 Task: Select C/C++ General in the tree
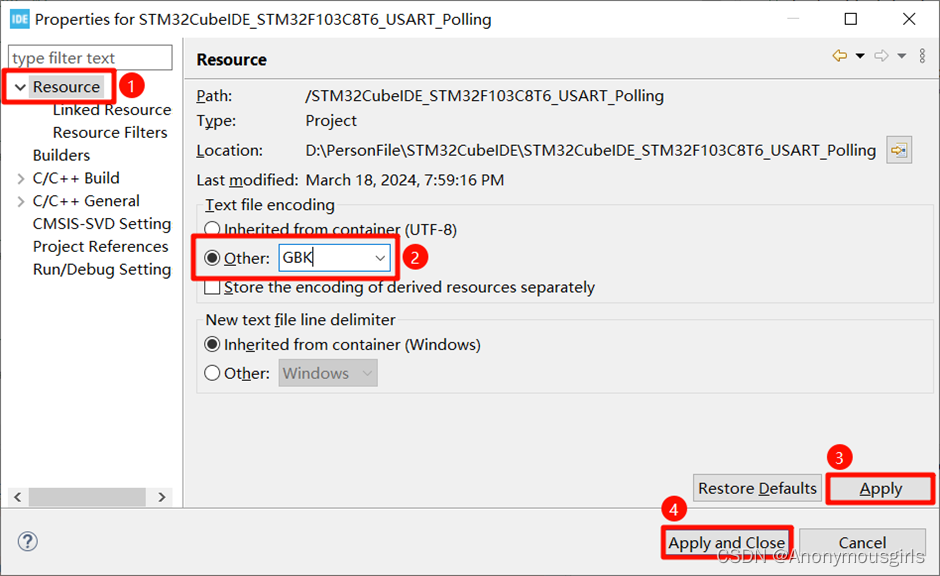click(86, 201)
